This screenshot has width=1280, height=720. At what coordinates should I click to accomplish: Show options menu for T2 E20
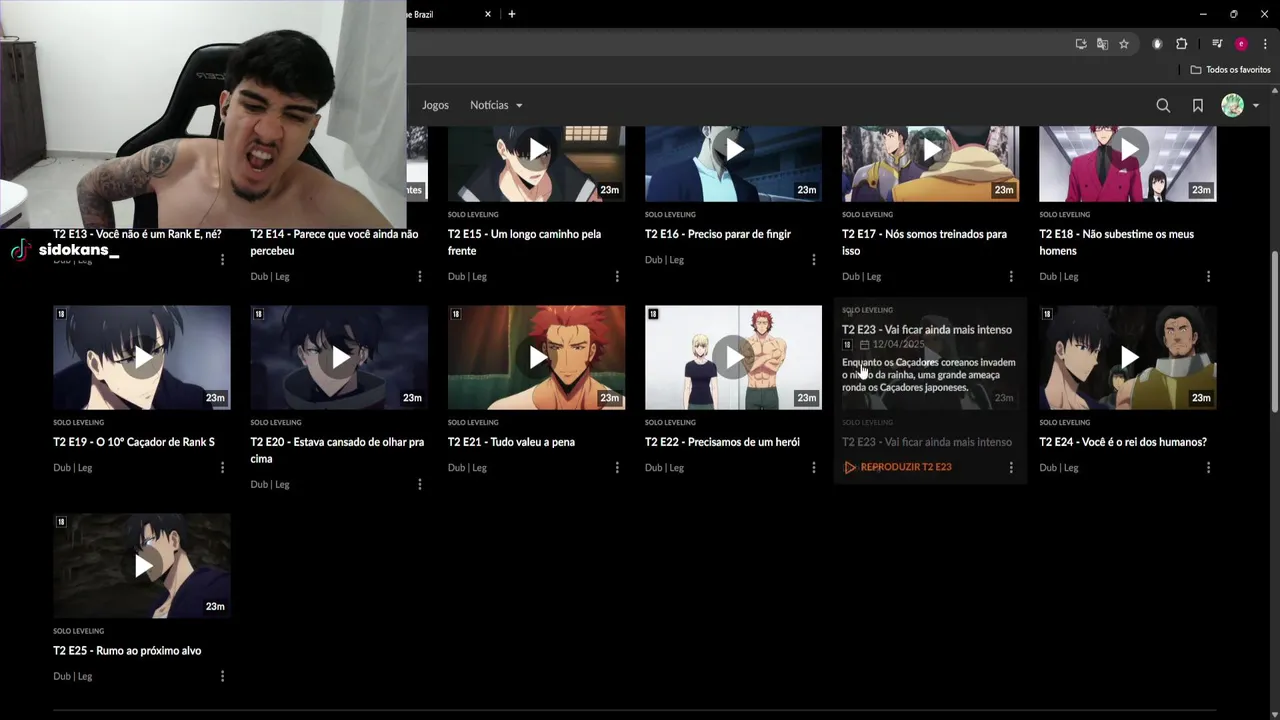(x=419, y=484)
